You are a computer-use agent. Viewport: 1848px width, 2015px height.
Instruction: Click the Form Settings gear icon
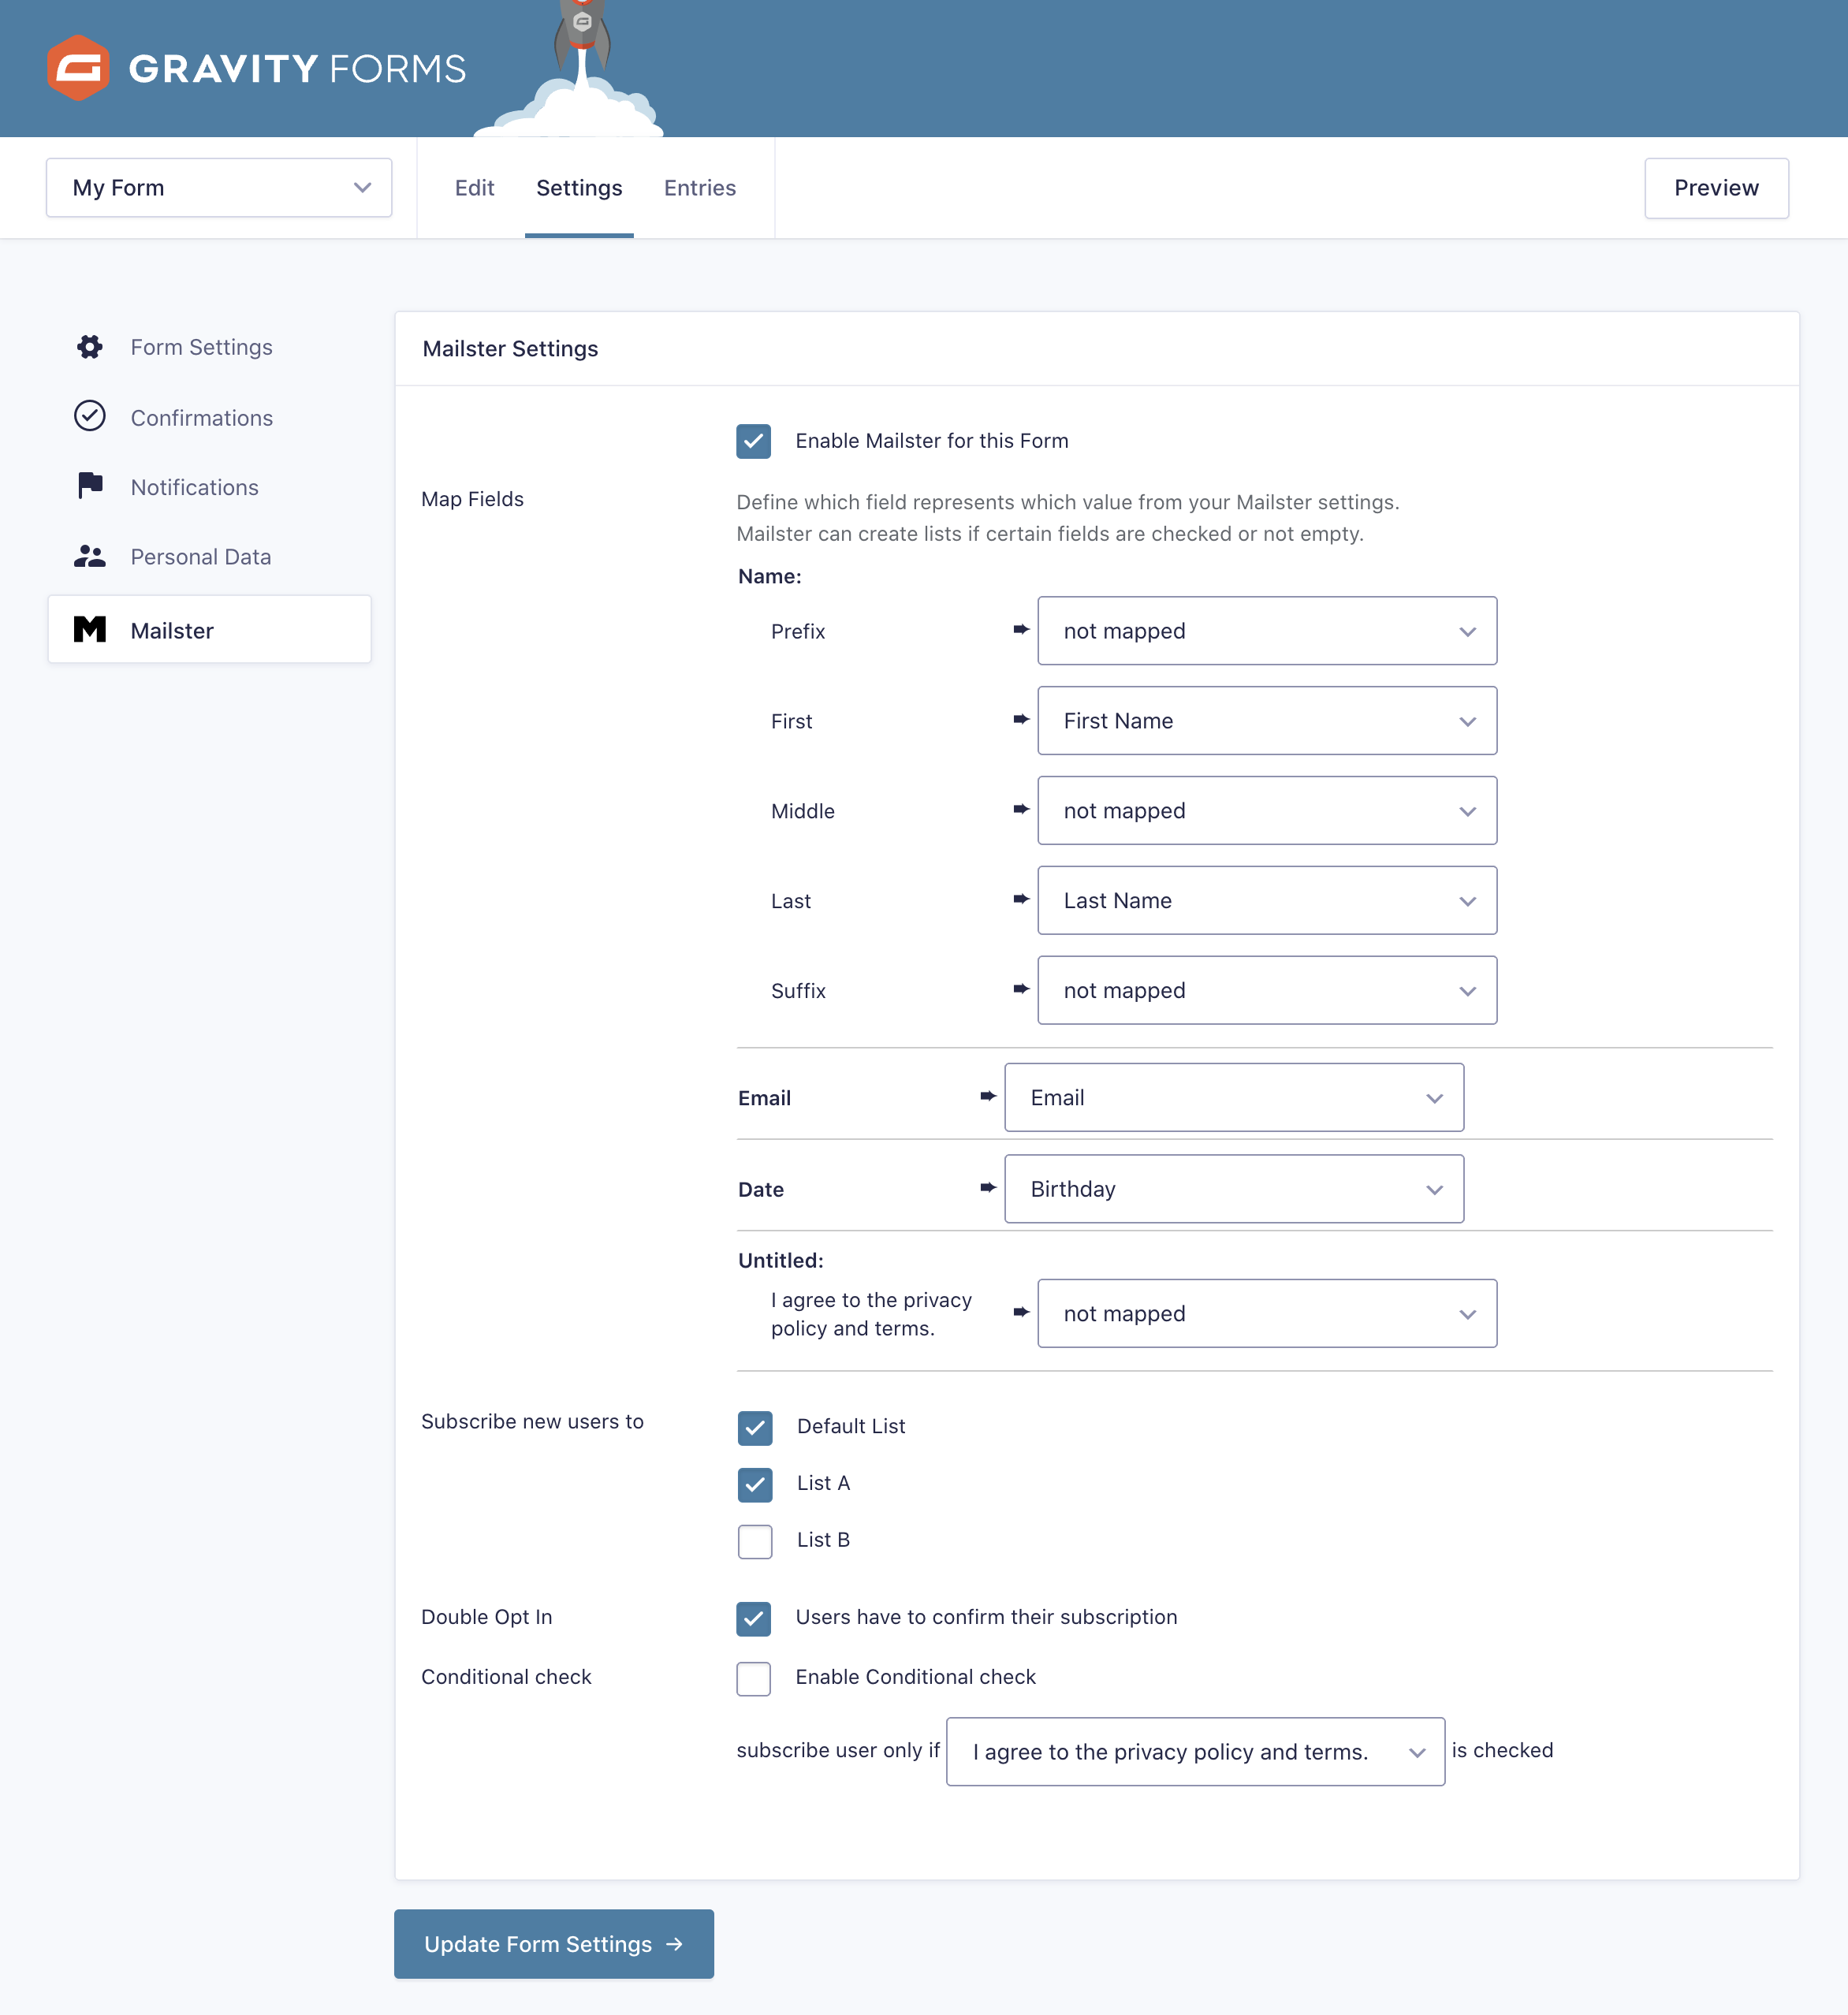click(x=90, y=347)
